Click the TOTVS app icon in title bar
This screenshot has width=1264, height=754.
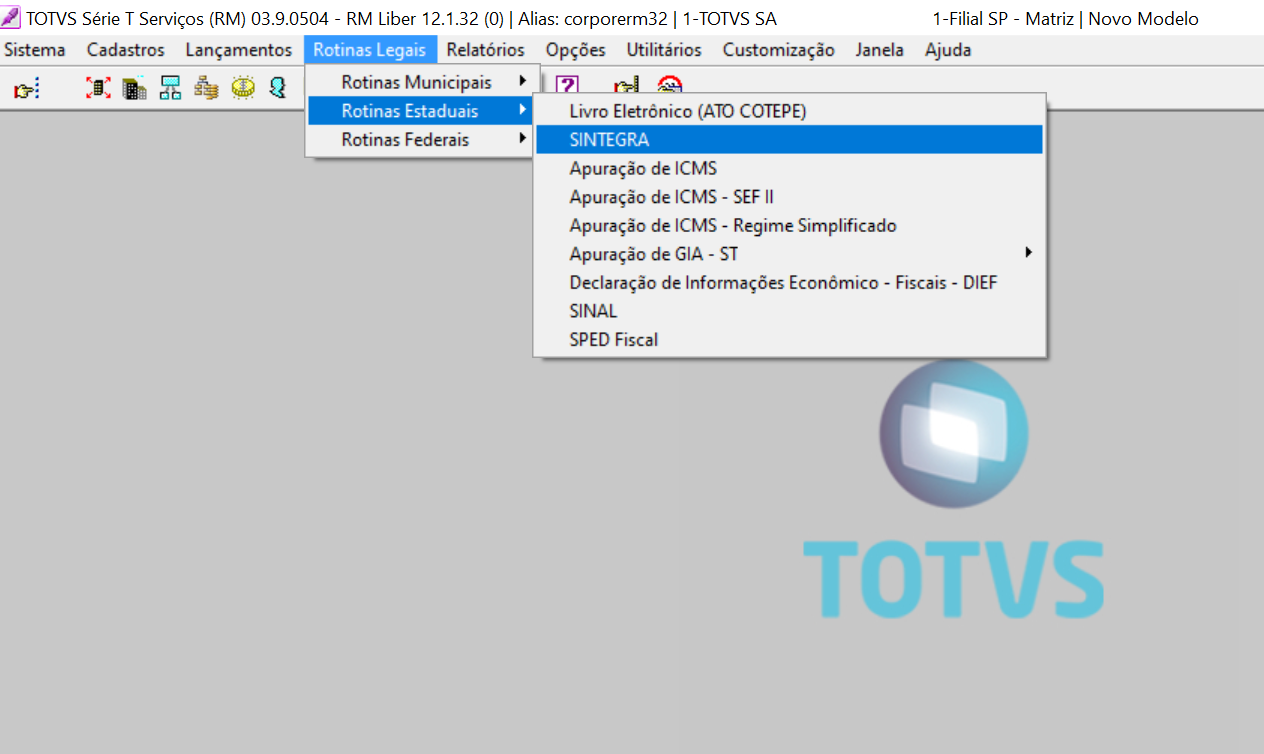(x=11, y=18)
